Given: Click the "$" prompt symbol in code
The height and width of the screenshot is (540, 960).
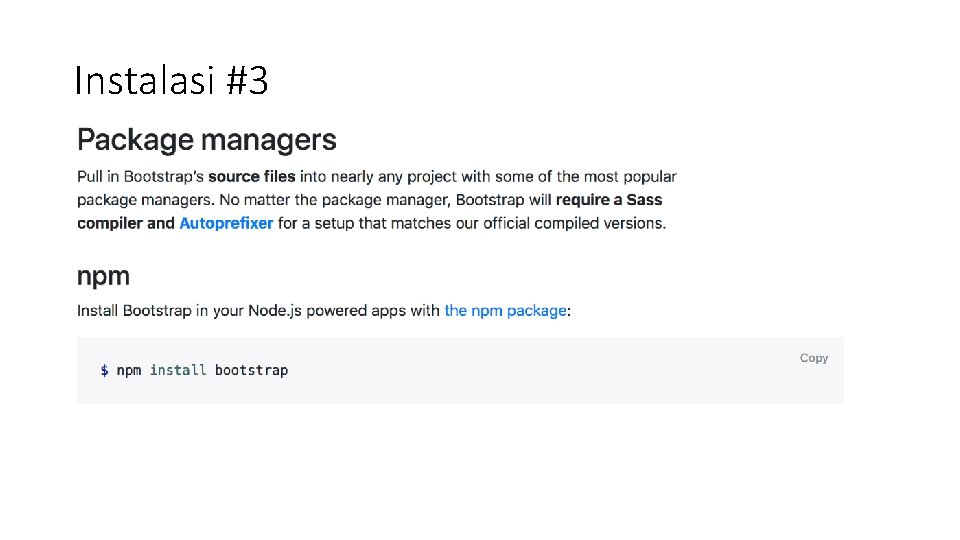Looking at the screenshot, I should point(104,370).
